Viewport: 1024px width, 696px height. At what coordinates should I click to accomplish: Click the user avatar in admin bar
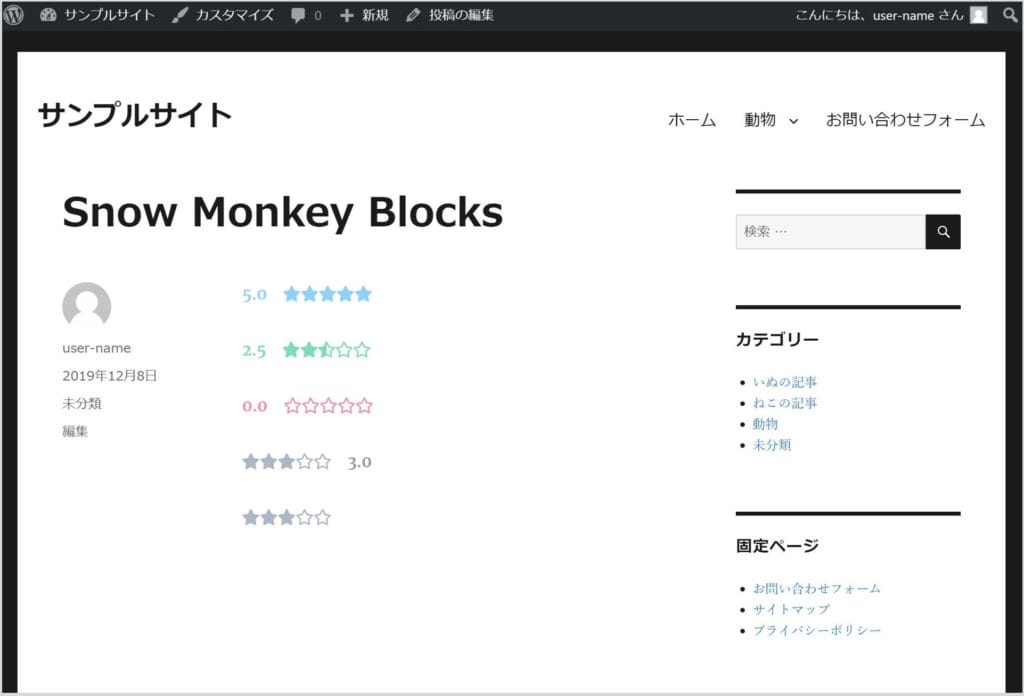coord(978,15)
